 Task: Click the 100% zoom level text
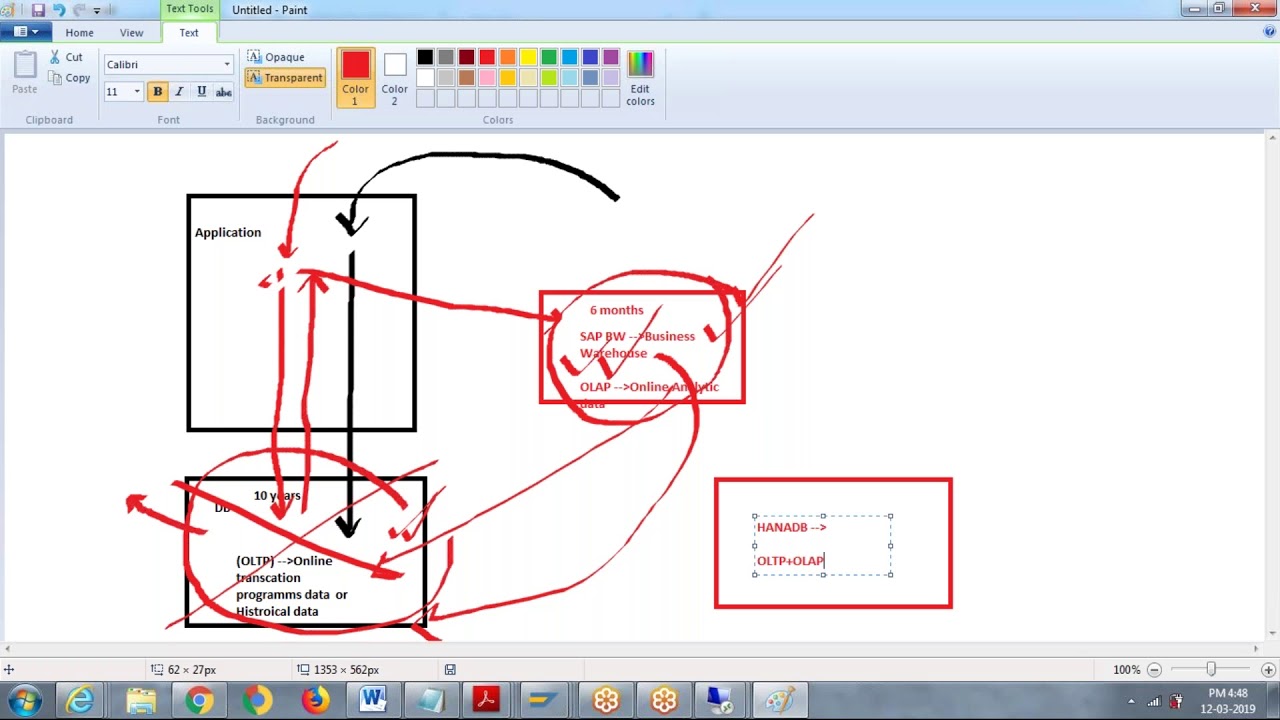[1126, 670]
